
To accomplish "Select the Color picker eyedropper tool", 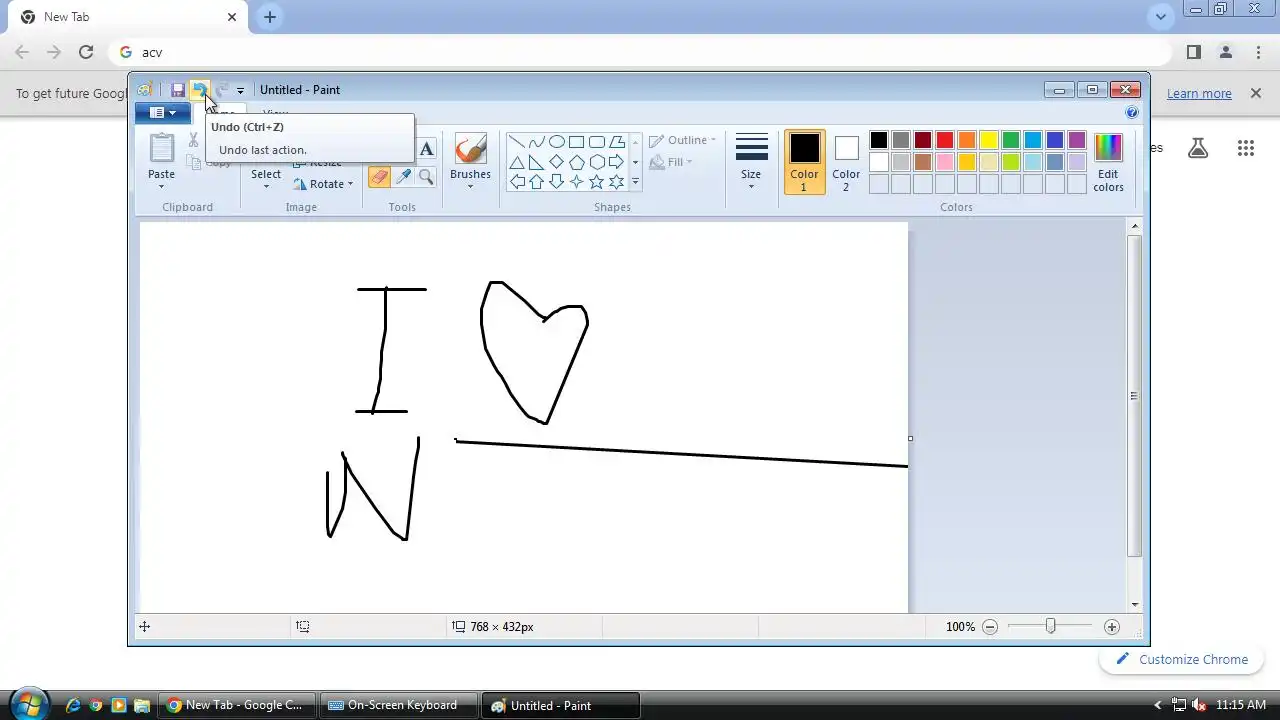I will 403,177.
